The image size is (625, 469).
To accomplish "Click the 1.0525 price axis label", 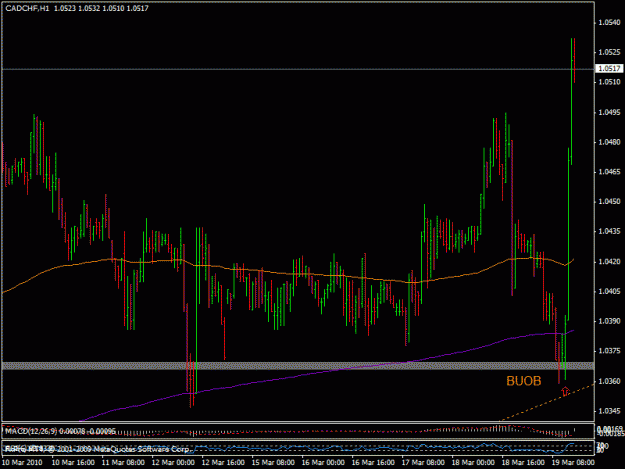I will 609,52.
